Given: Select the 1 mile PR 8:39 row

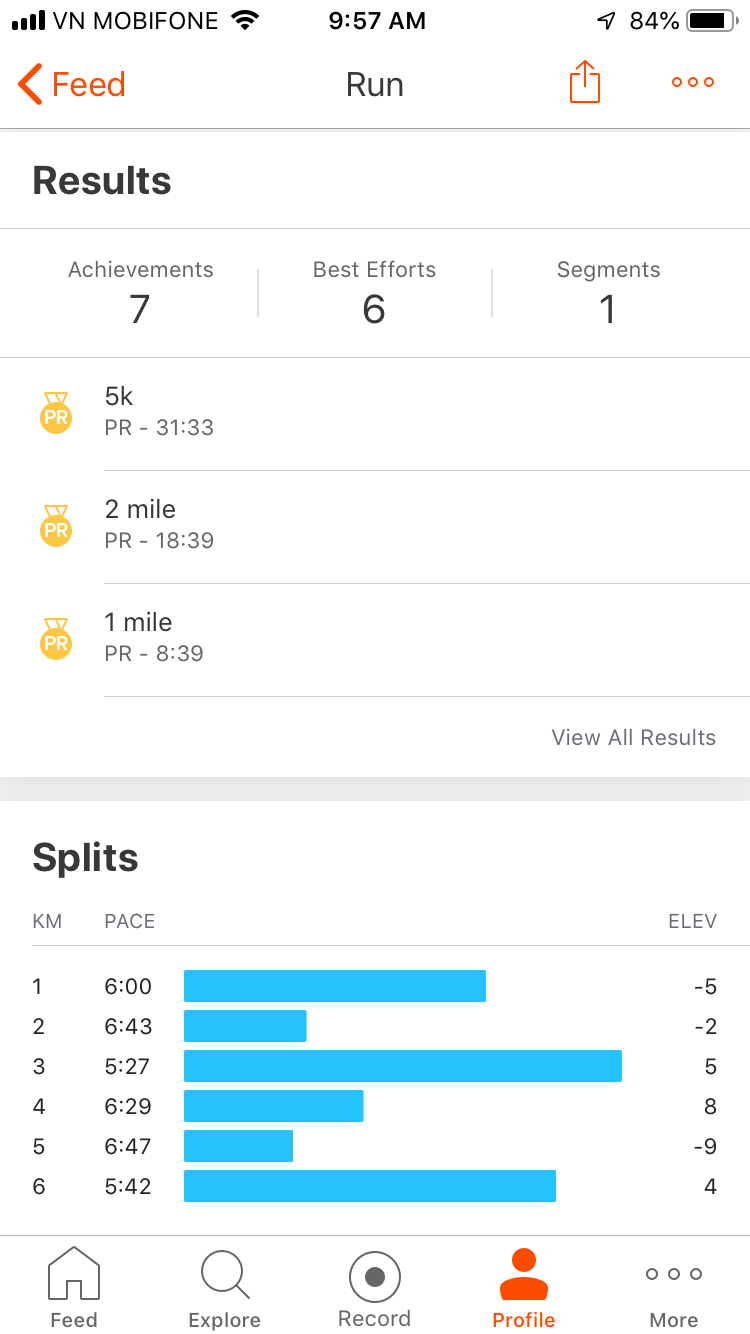Looking at the screenshot, I should (375, 640).
